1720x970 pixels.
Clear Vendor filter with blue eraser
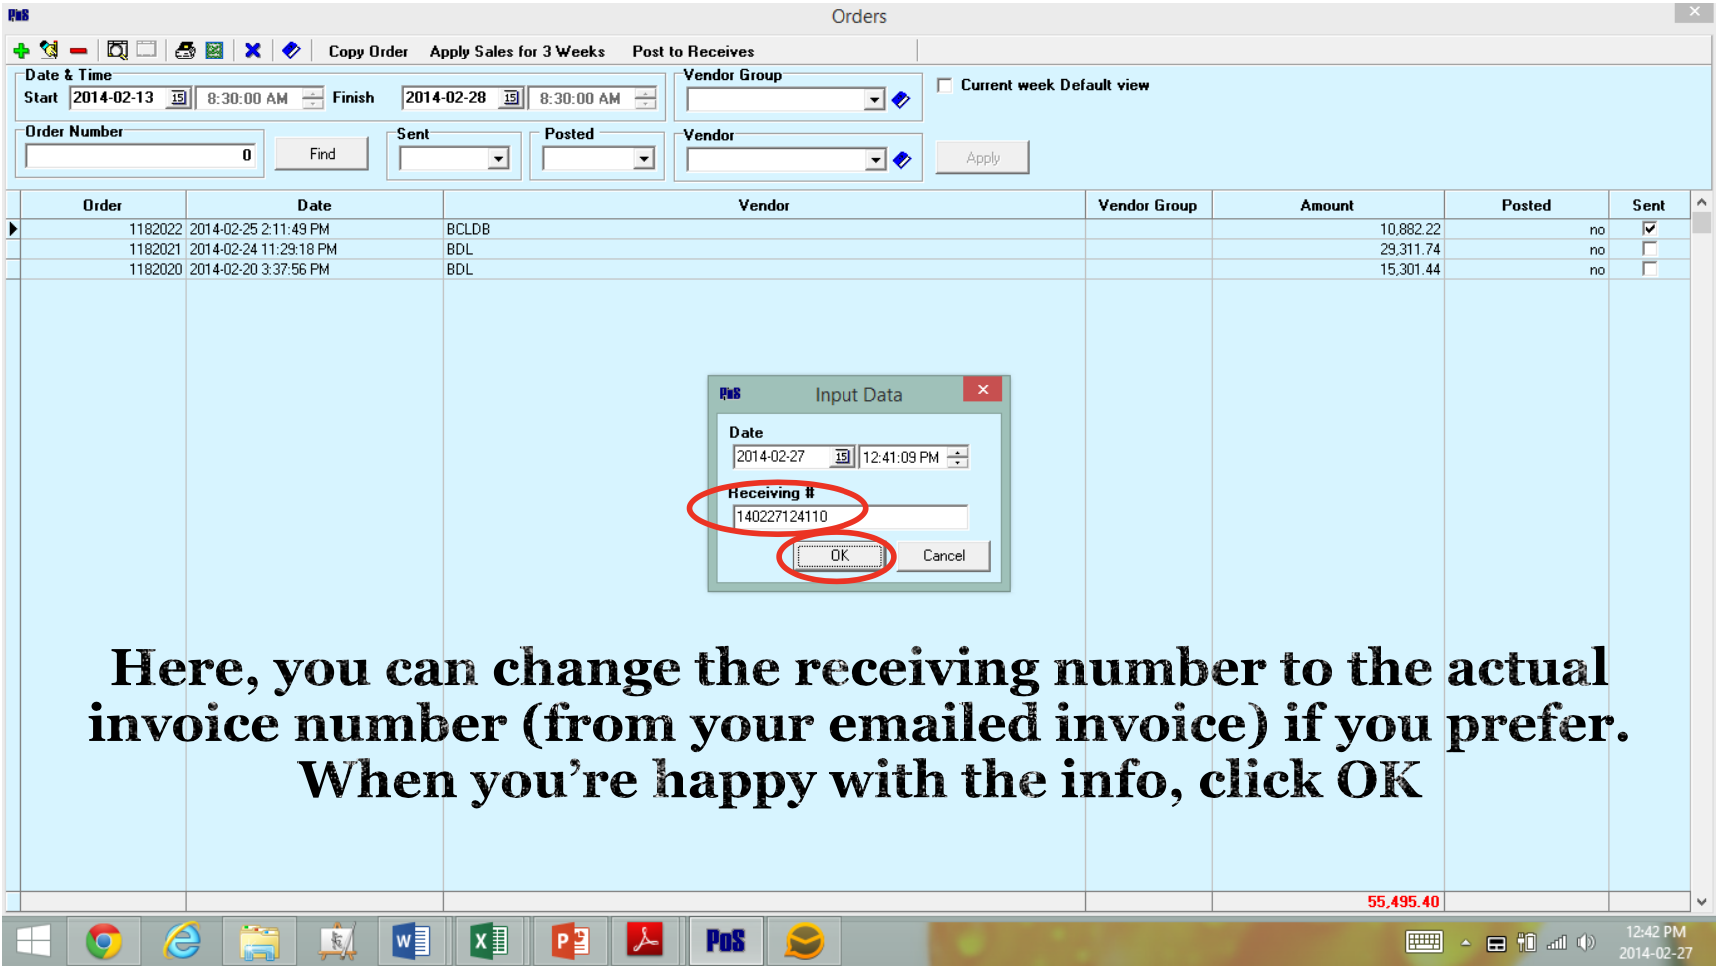[x=902, y=160]
